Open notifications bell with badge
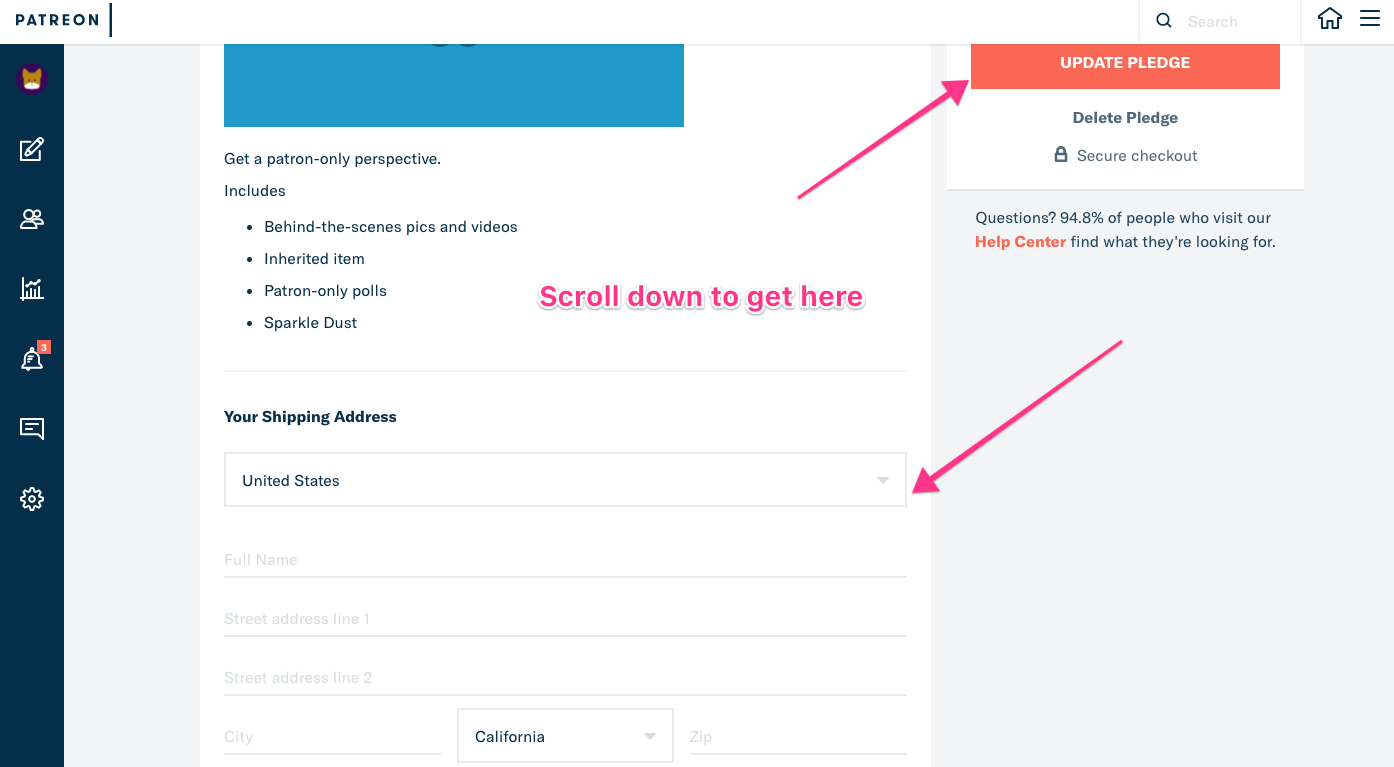Screen dimensions: 1394x767 coord(32,359)
